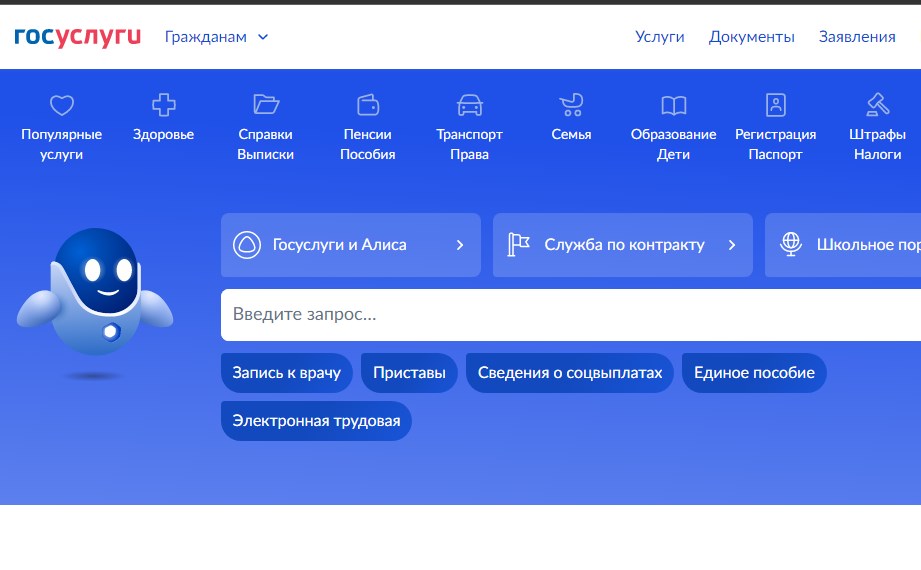
Task: Select the gavel icon for Штрафы Налоги
Action: pyautogui.click(x=878, y=105)
